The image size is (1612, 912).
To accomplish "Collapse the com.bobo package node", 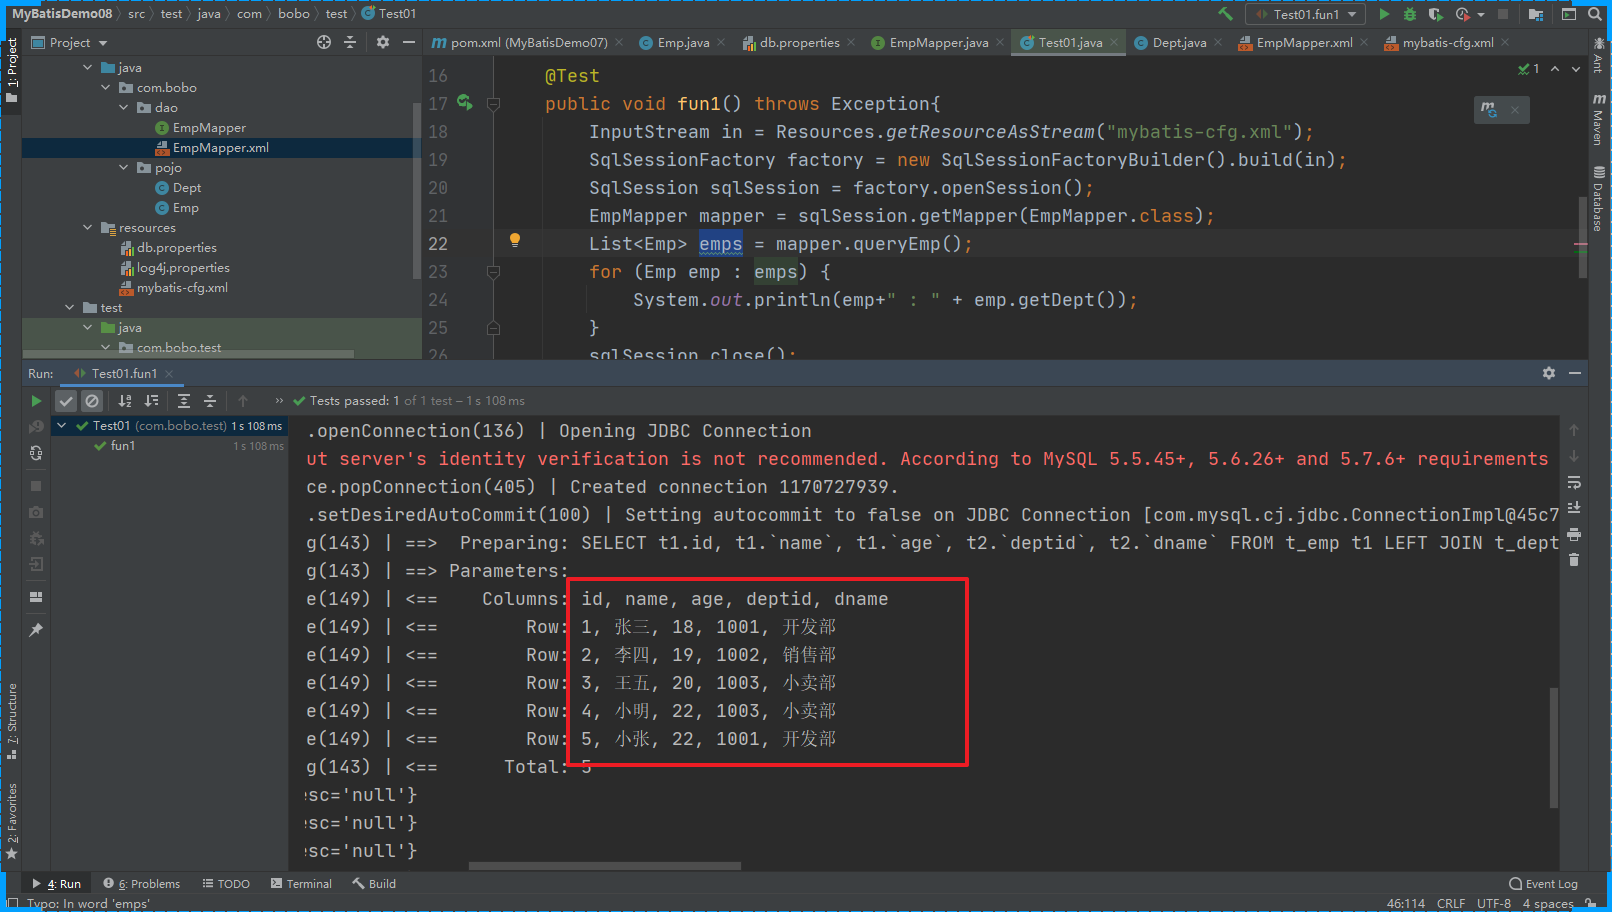I will coord(106,88).
